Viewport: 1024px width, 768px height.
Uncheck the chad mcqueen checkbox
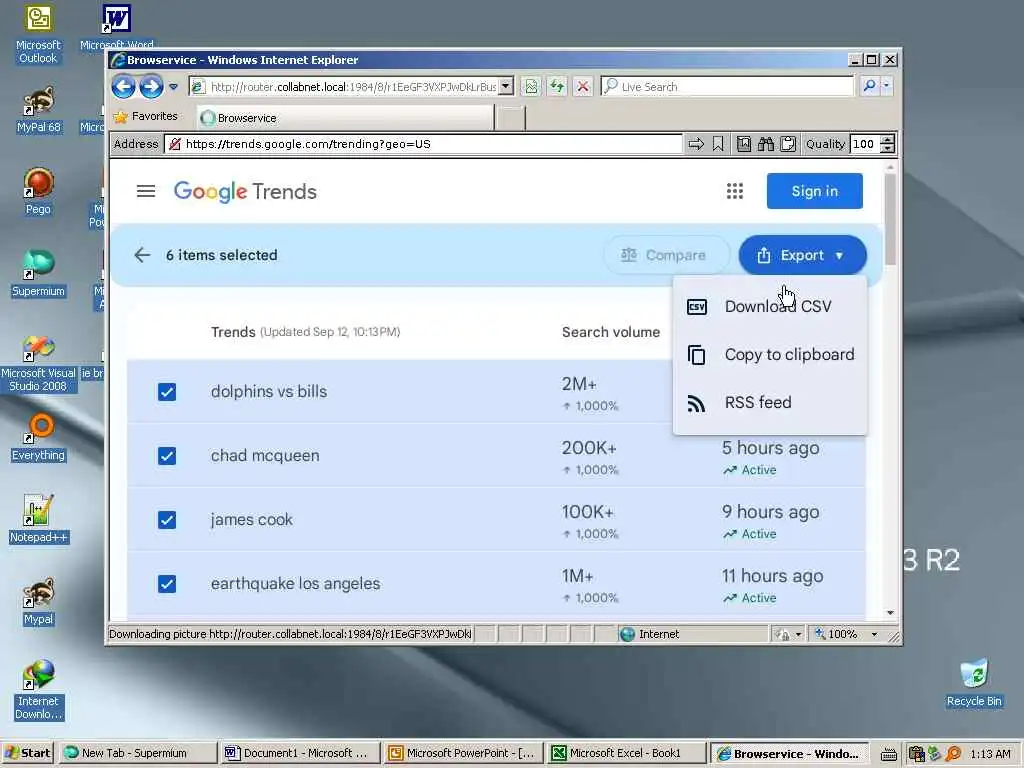[167, 455]
